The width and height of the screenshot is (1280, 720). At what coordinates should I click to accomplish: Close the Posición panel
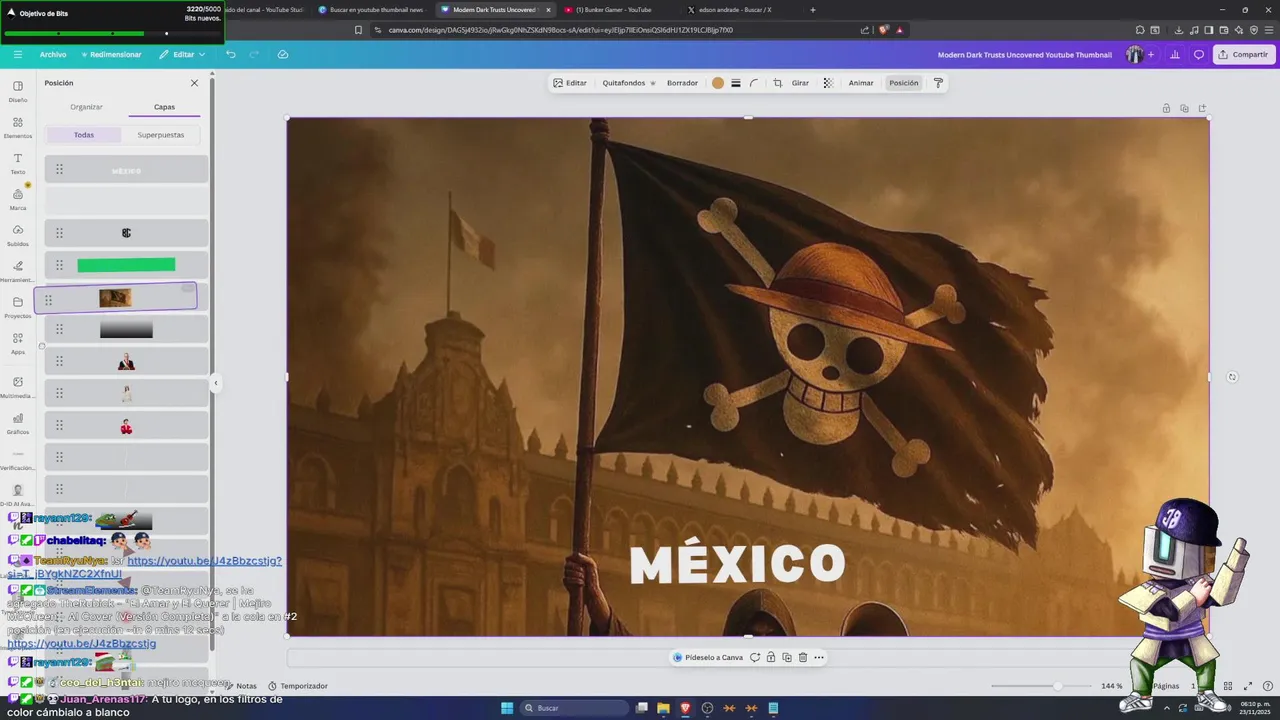pyautogui.click(x=194, y=83)
